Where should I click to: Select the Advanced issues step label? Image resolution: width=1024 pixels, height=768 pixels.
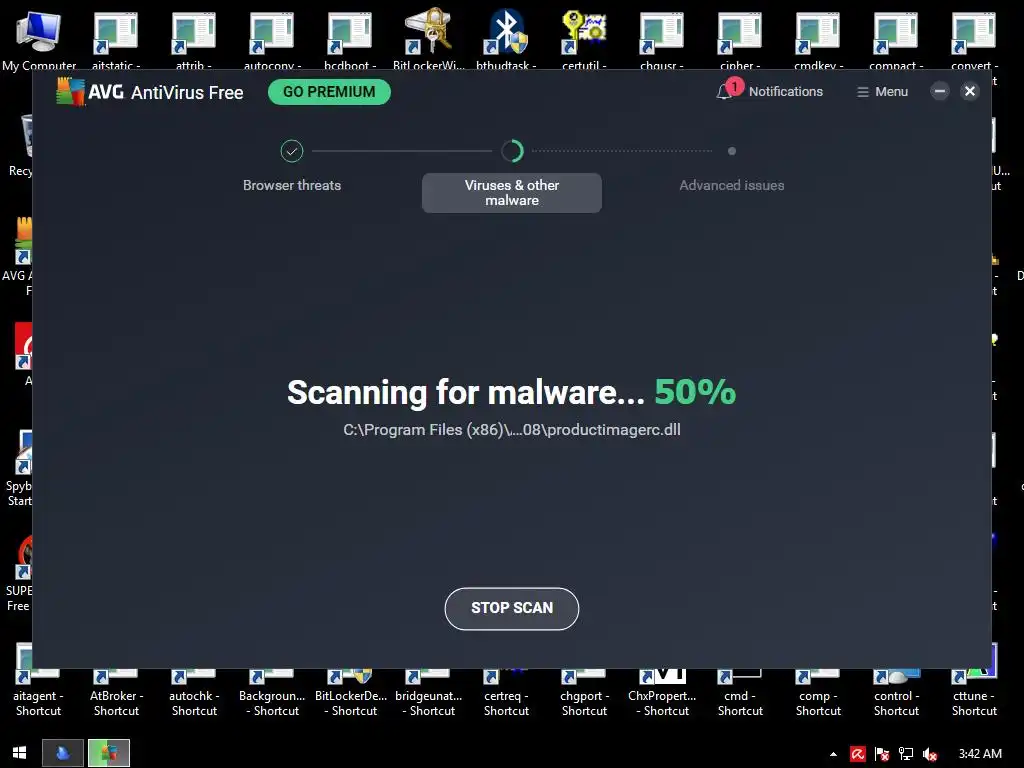pos(731,185)
